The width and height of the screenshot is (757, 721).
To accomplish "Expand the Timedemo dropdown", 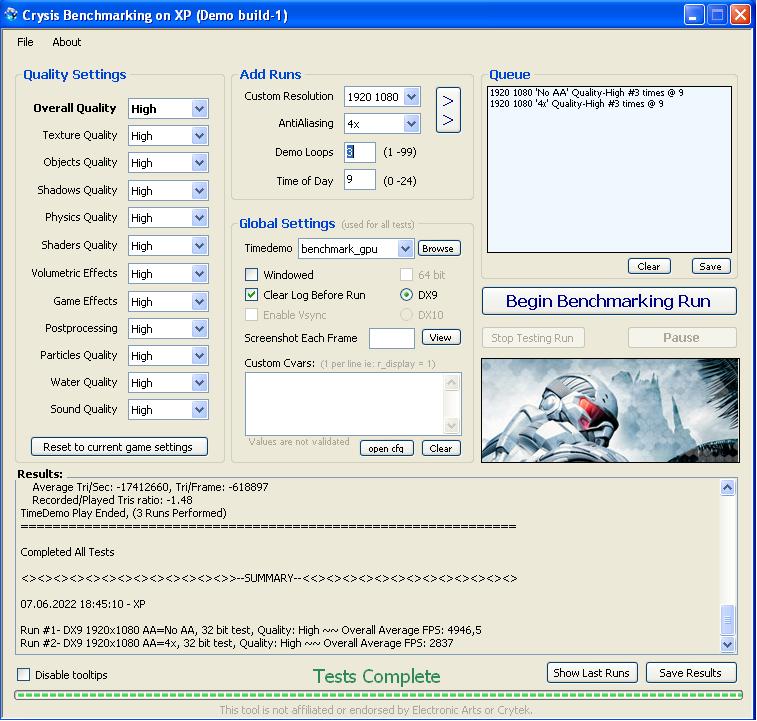I will [405, 249].
